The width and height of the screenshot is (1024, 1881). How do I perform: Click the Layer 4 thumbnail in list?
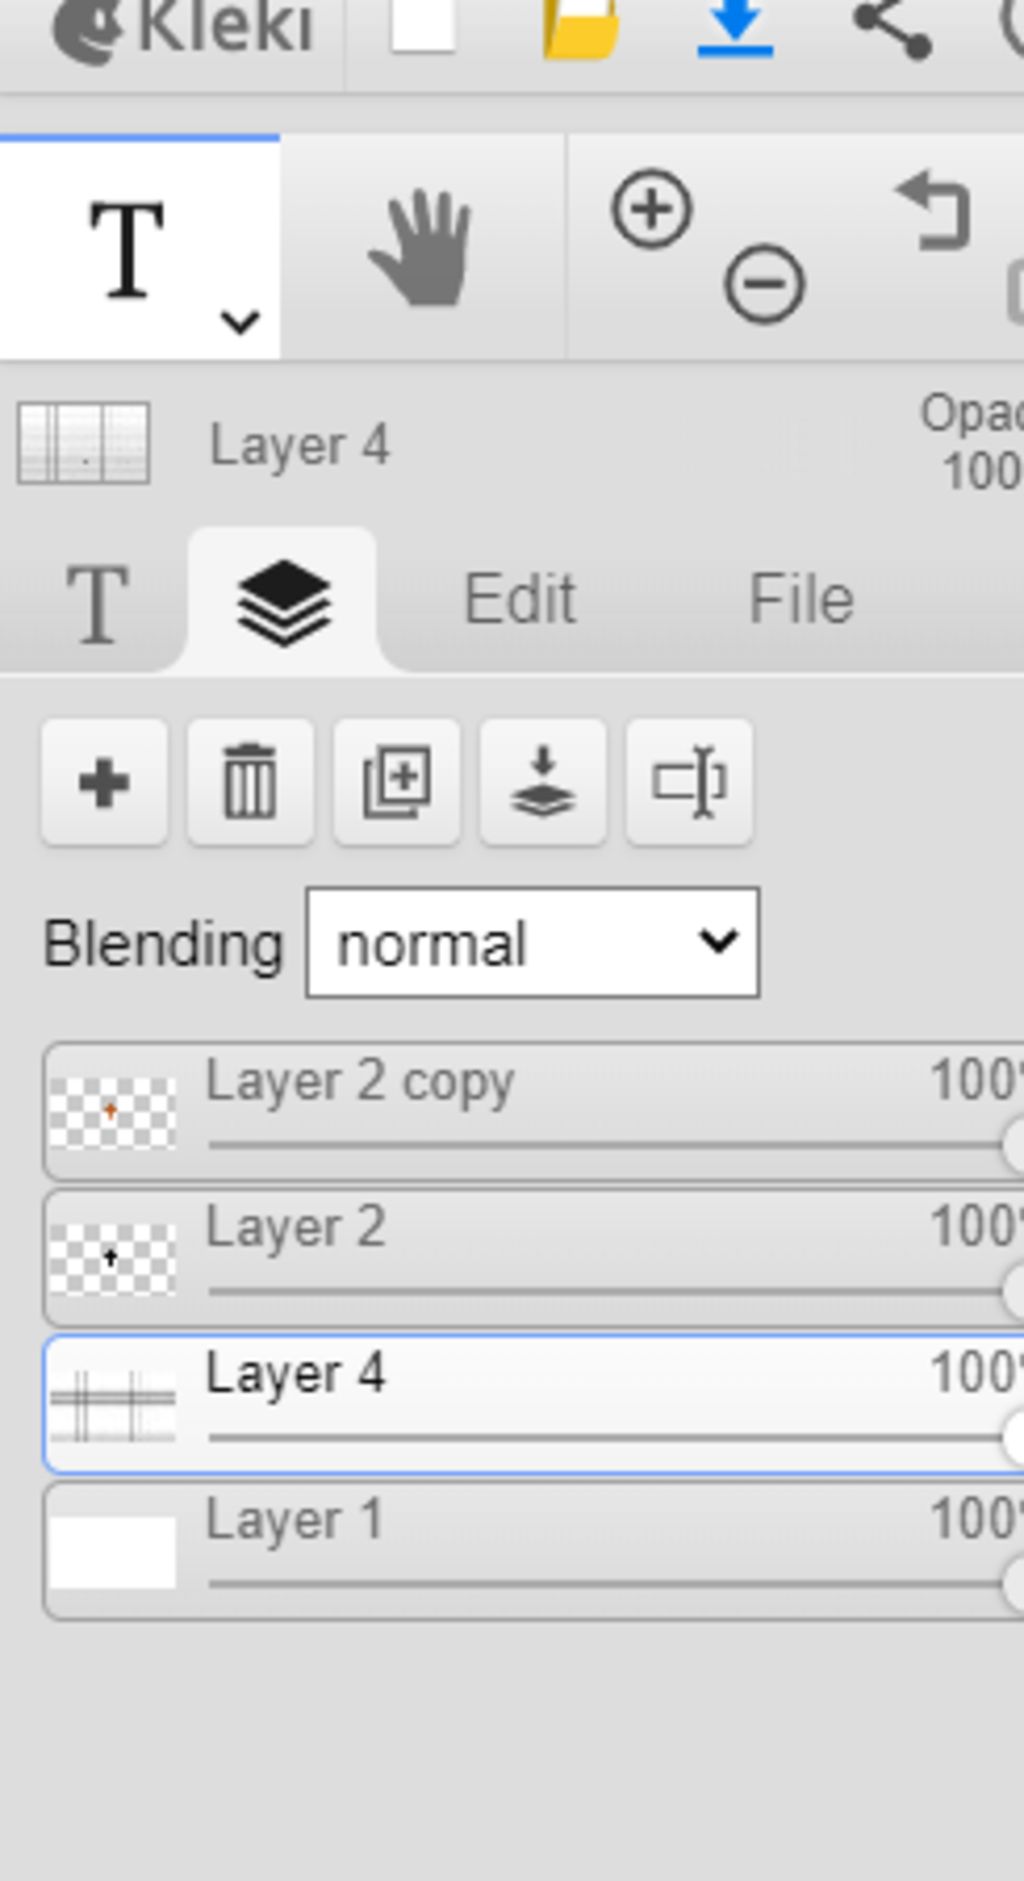point(113,1405)
